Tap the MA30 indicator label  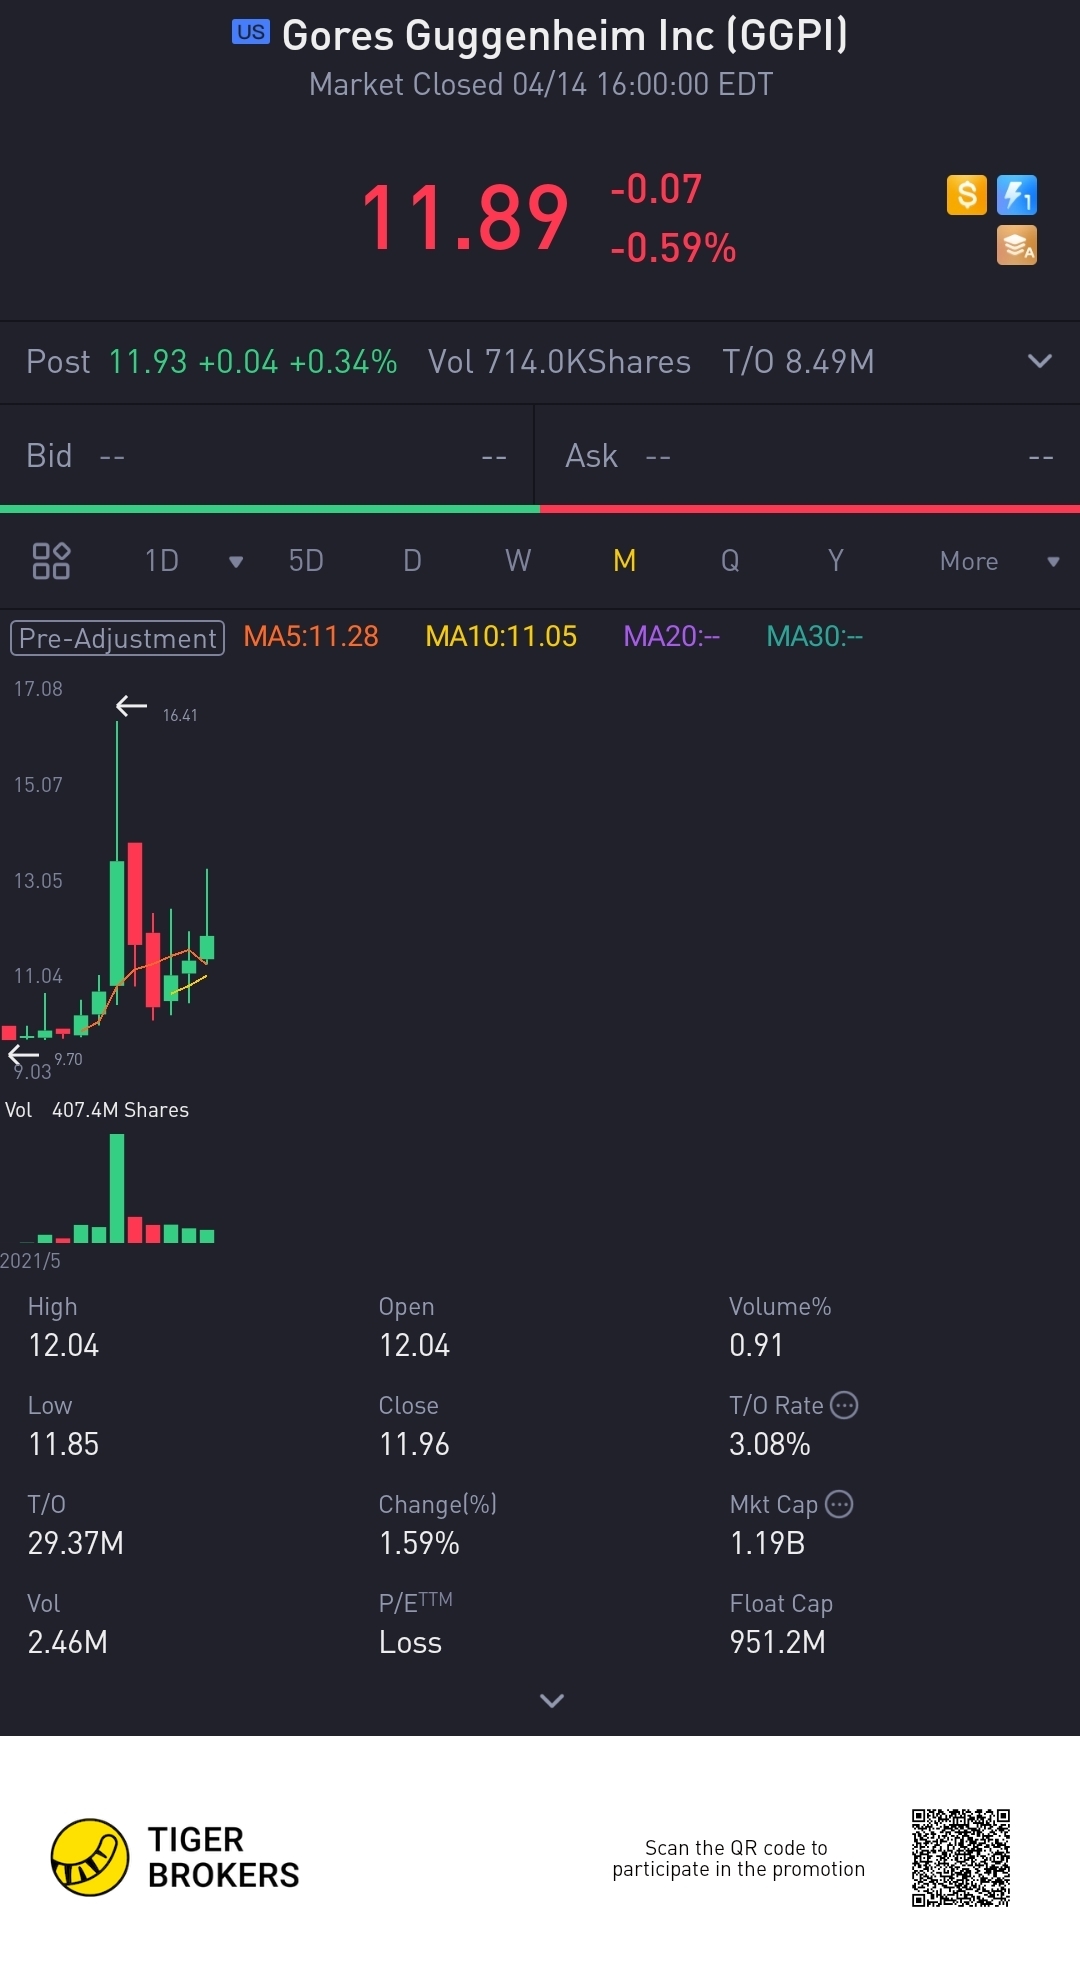(814, 636)
